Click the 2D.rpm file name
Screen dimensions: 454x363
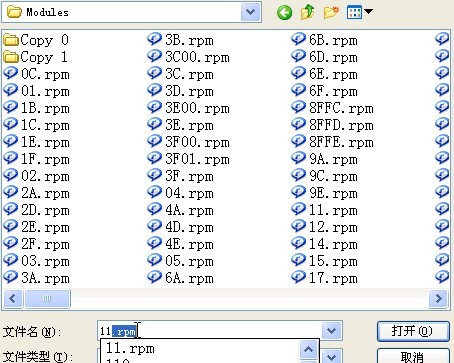(x=45, y=211)
